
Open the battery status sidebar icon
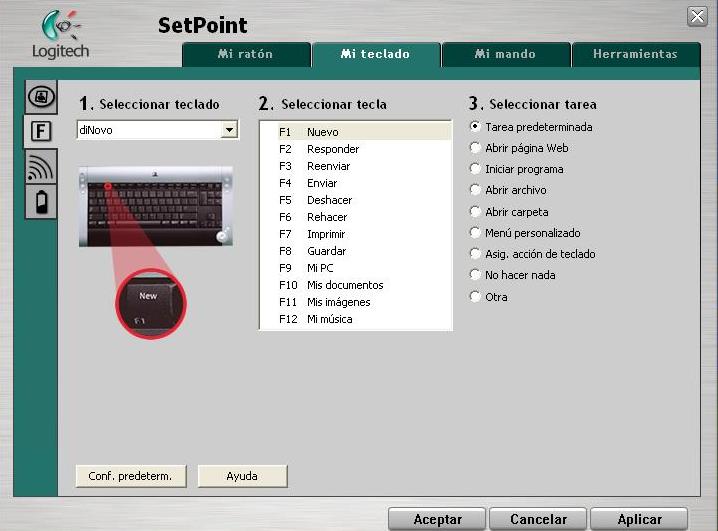point(40,202)
